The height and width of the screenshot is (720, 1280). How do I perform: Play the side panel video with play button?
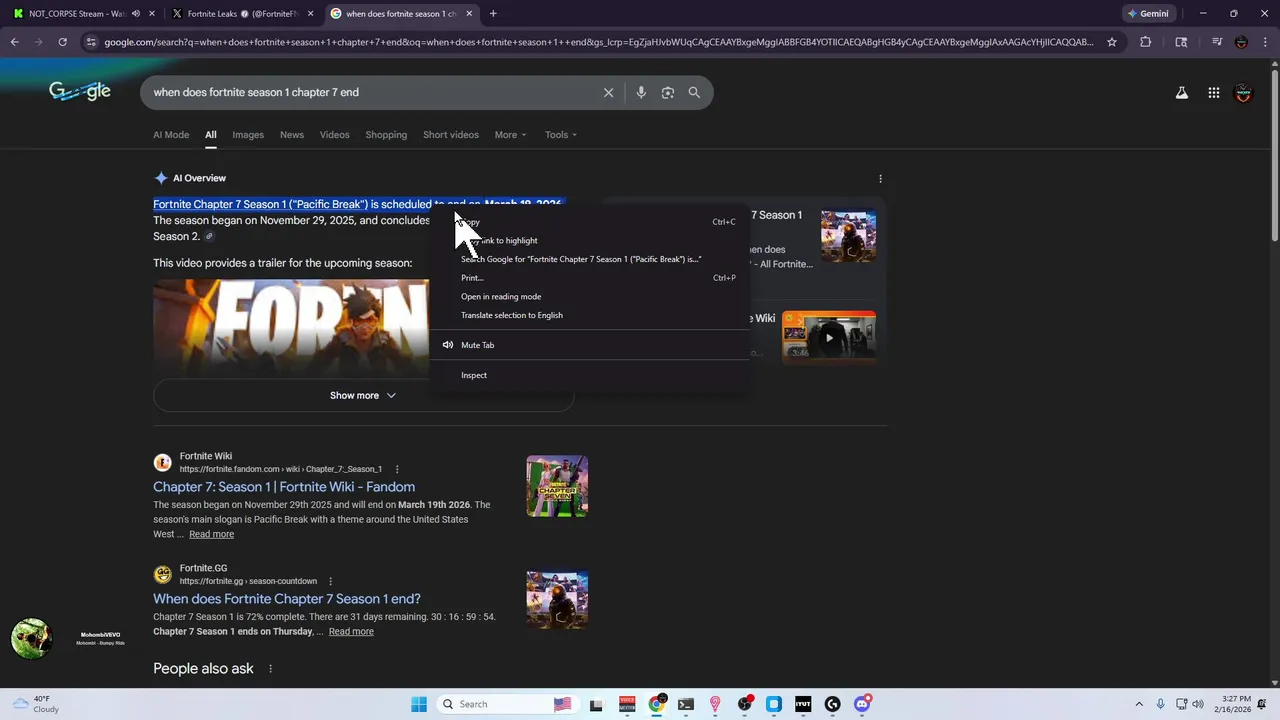coord(829,338)
